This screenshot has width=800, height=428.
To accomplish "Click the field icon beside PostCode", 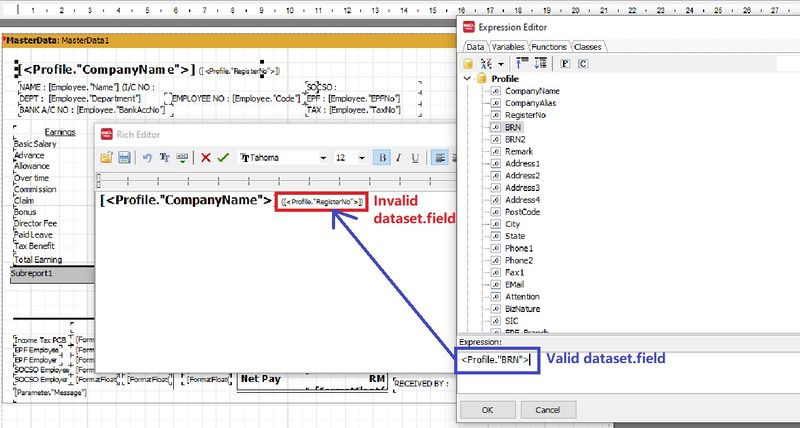I will [x=495, y=212].
